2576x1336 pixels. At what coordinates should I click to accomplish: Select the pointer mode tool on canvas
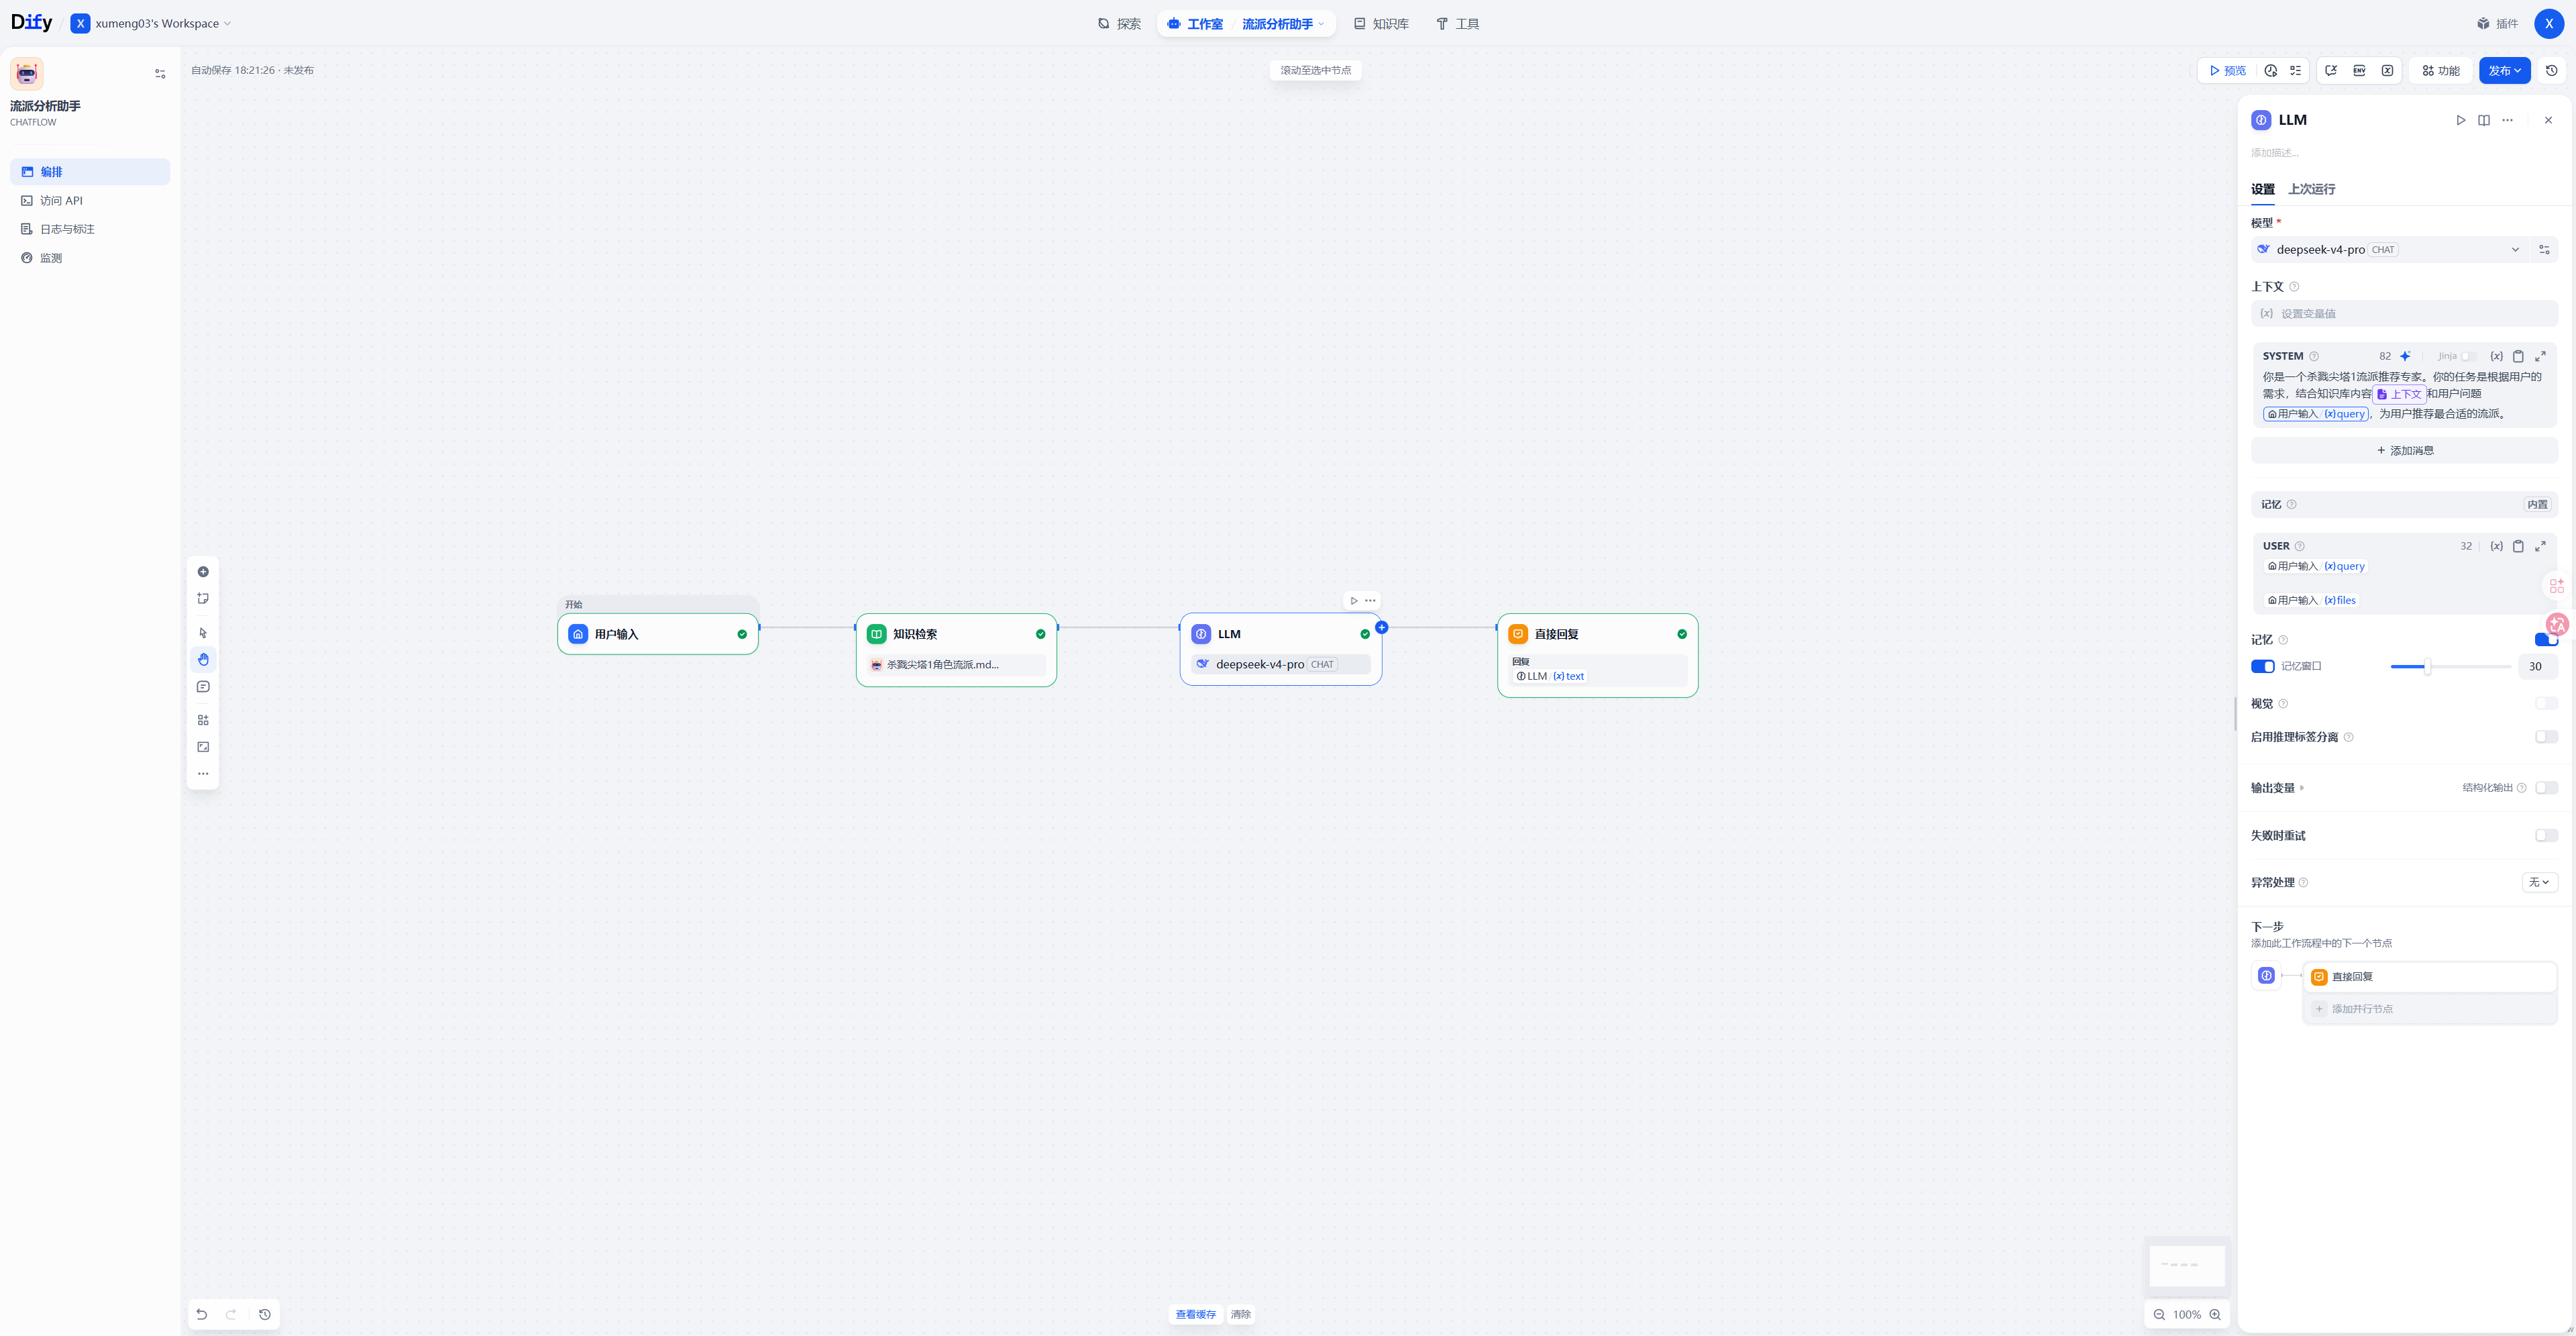203,633
